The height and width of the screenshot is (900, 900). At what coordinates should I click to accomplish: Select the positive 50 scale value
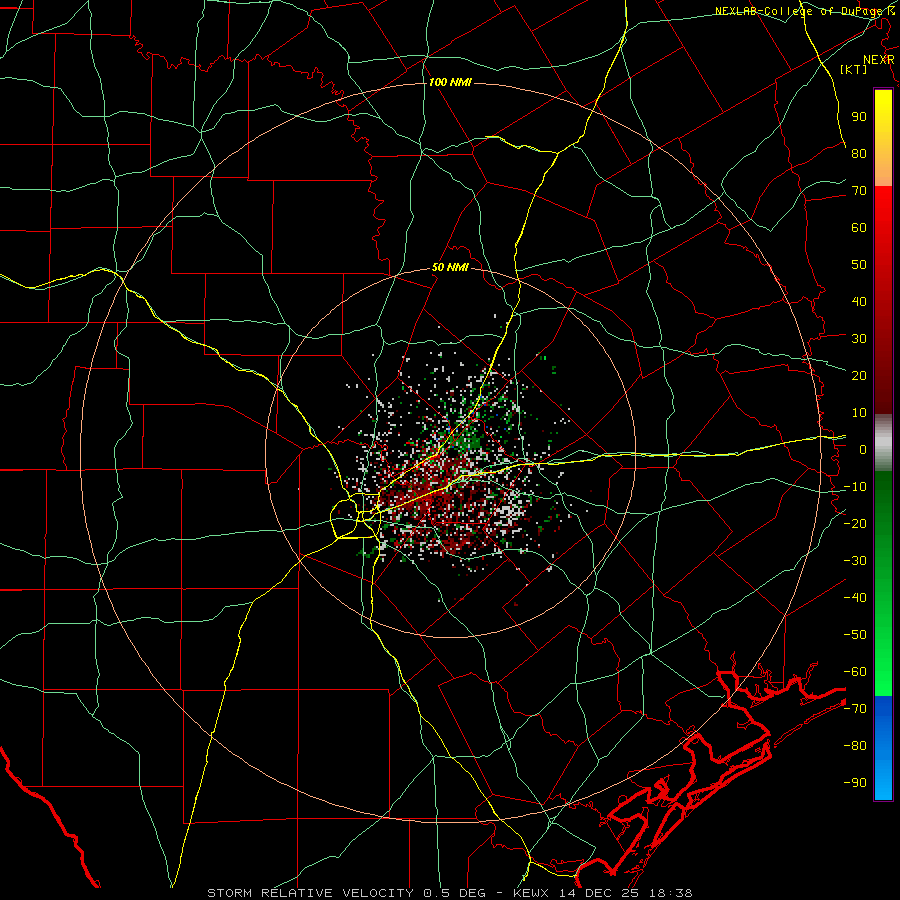pyautogui.click(x=859, y=265)
